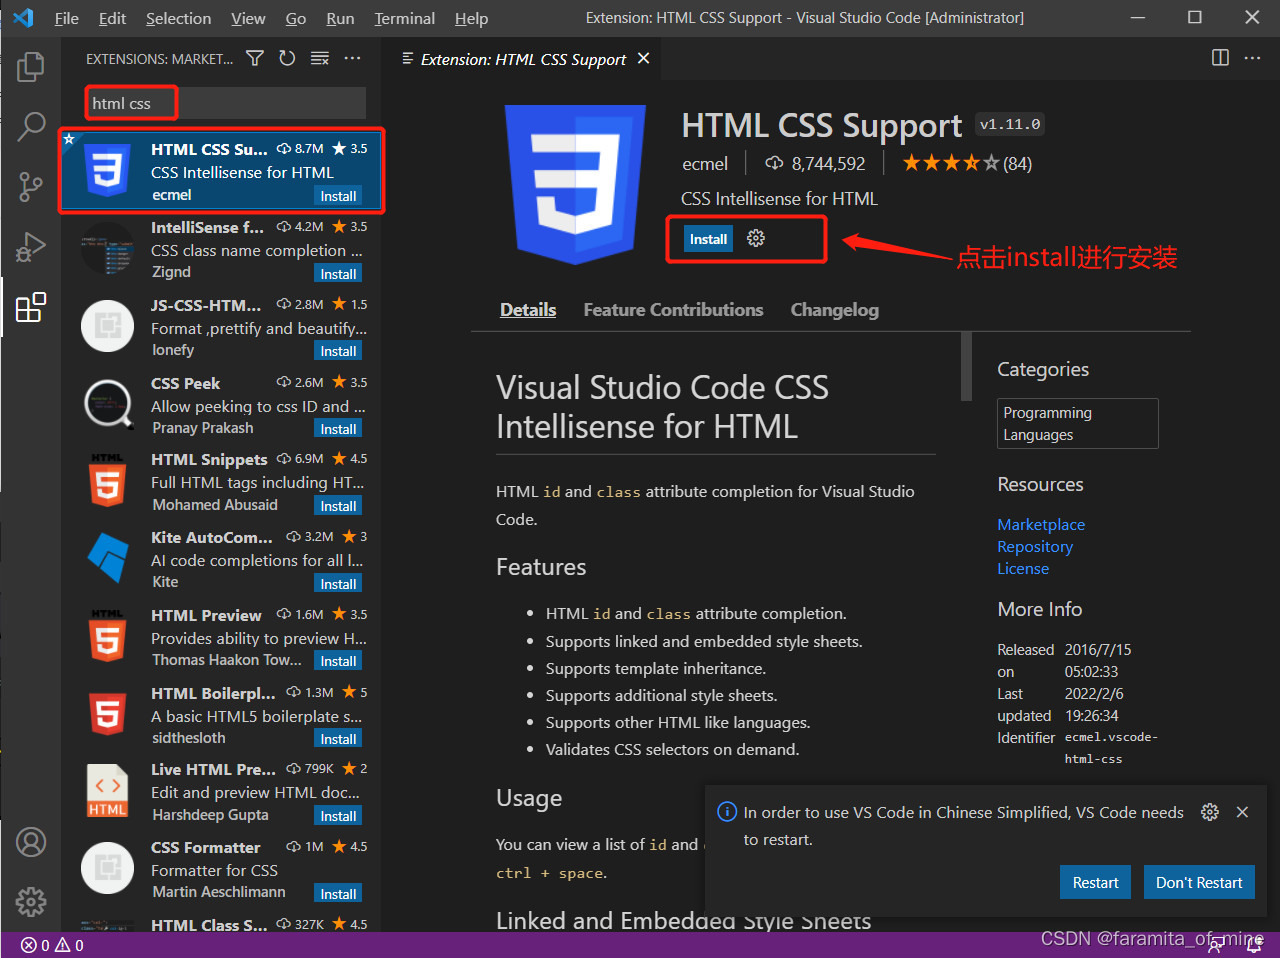Open notifications bell in status bar

1254,945
